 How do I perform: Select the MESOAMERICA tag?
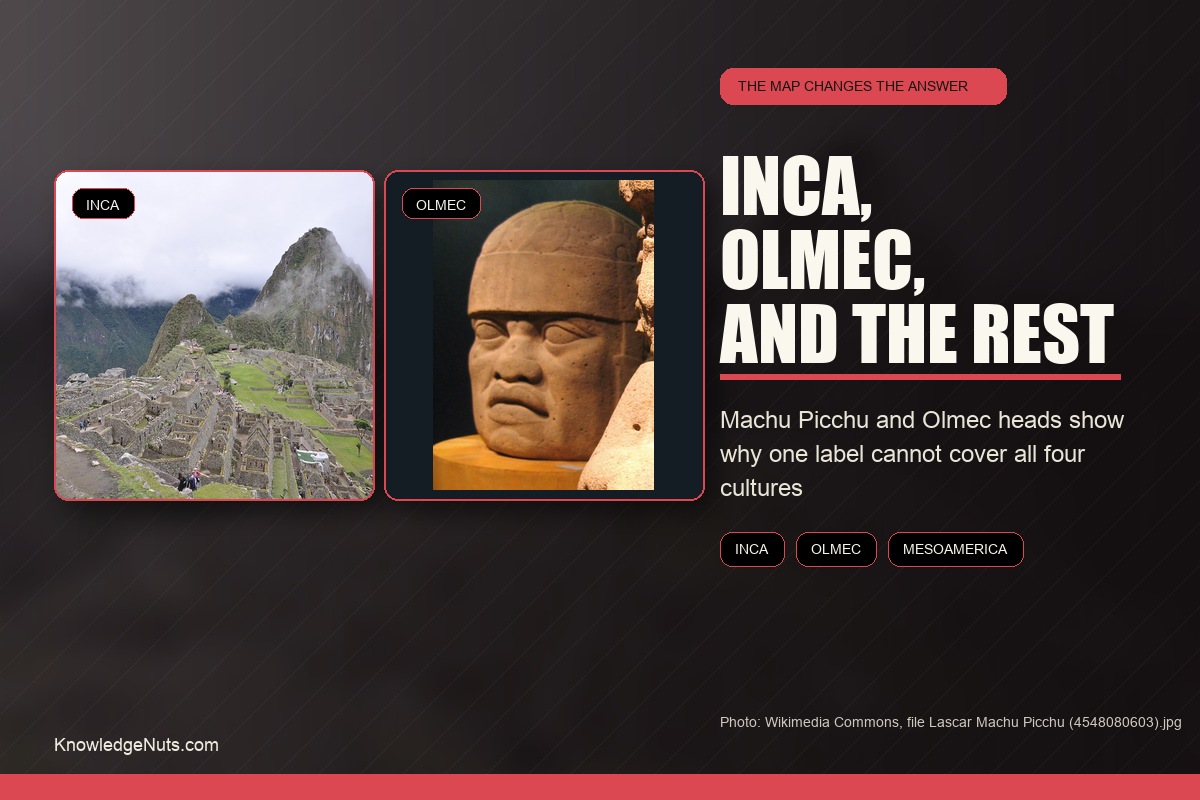955,549
